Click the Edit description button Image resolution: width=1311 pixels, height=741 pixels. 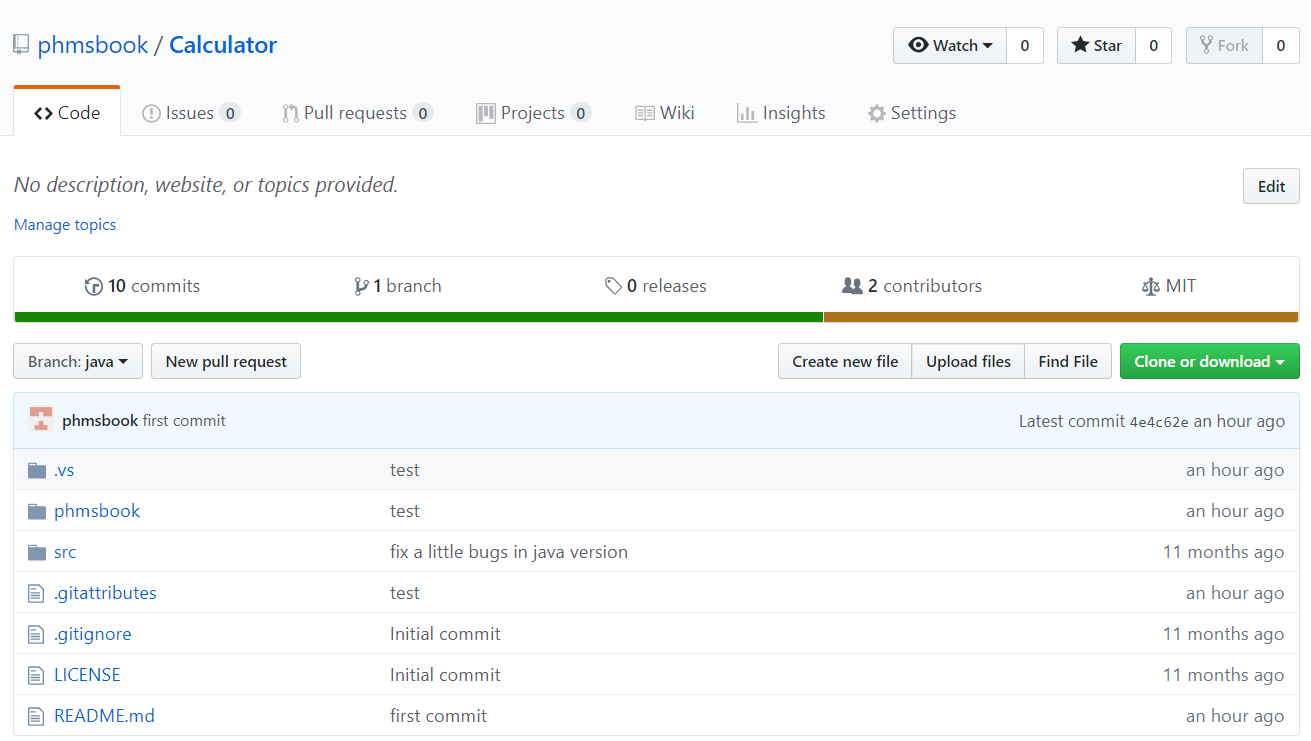[x=1271, y=186]
